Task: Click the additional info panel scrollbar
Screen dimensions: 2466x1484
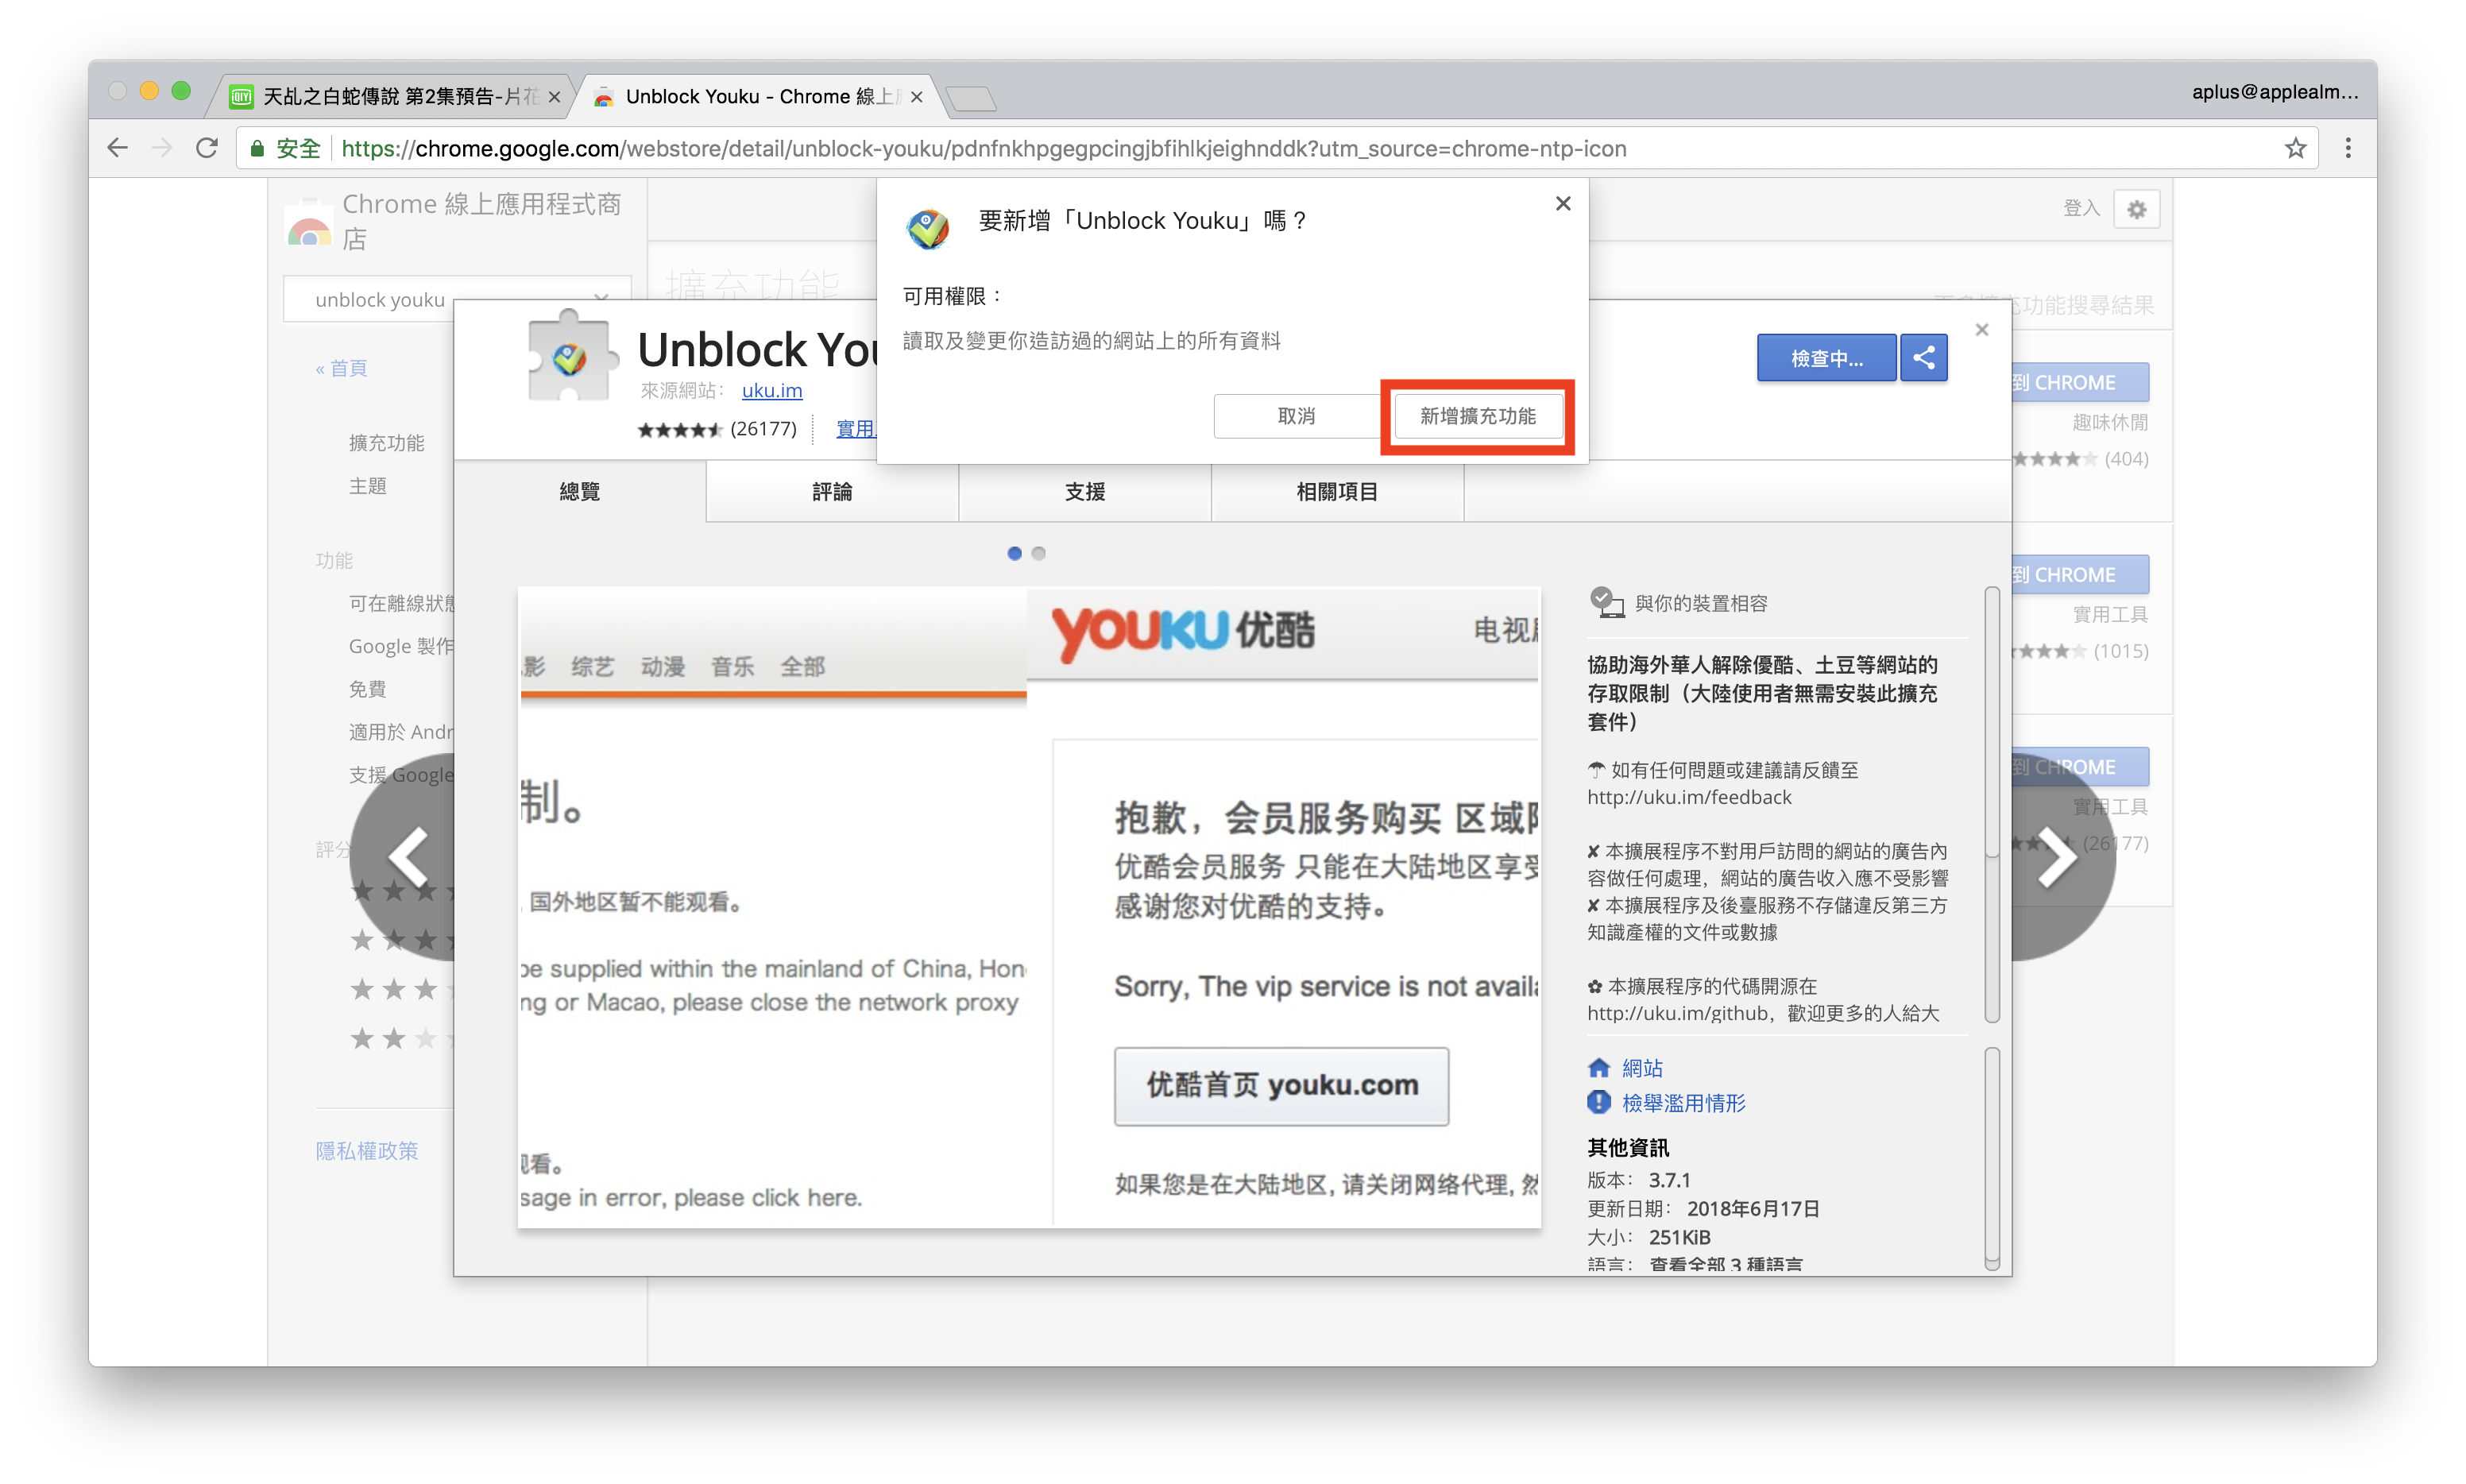Action: 1991,1159
